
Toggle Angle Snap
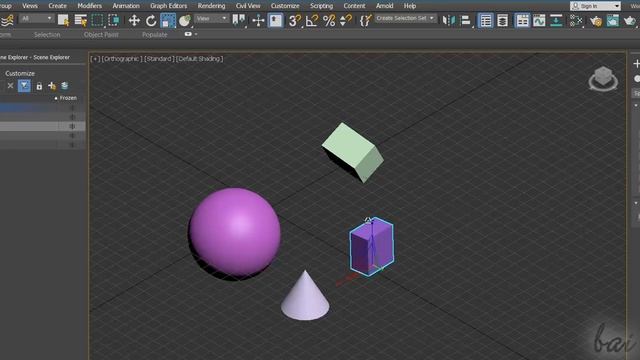coord(312,20)
